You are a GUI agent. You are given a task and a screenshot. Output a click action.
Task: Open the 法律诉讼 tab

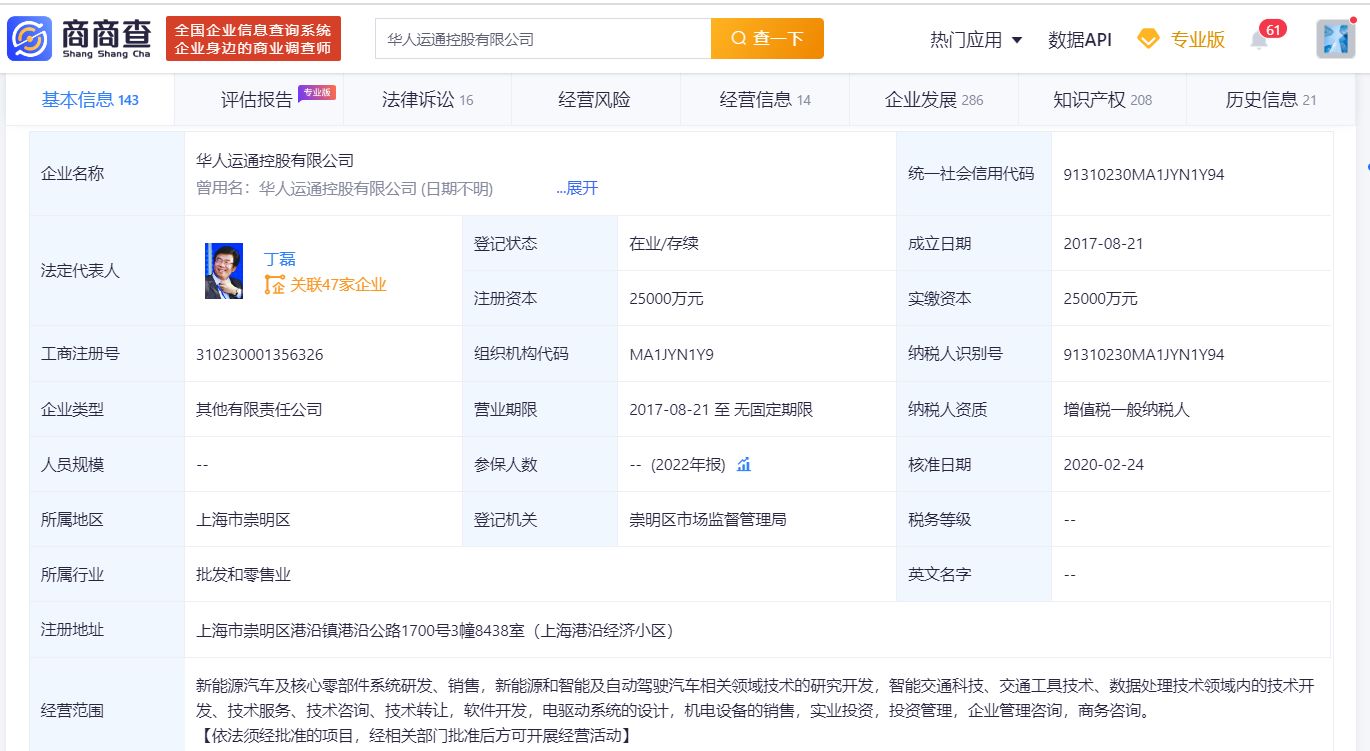click(427, 99)
